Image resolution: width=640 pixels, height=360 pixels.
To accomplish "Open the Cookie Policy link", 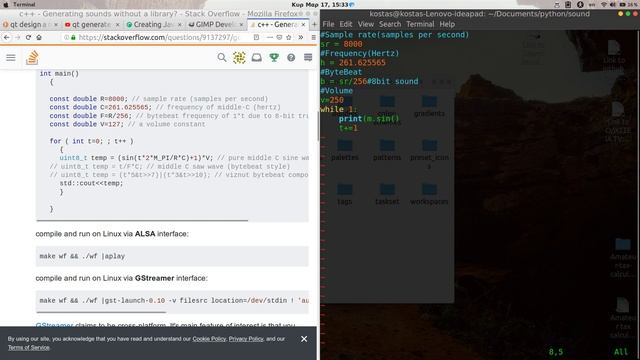I will coord(209,339).
